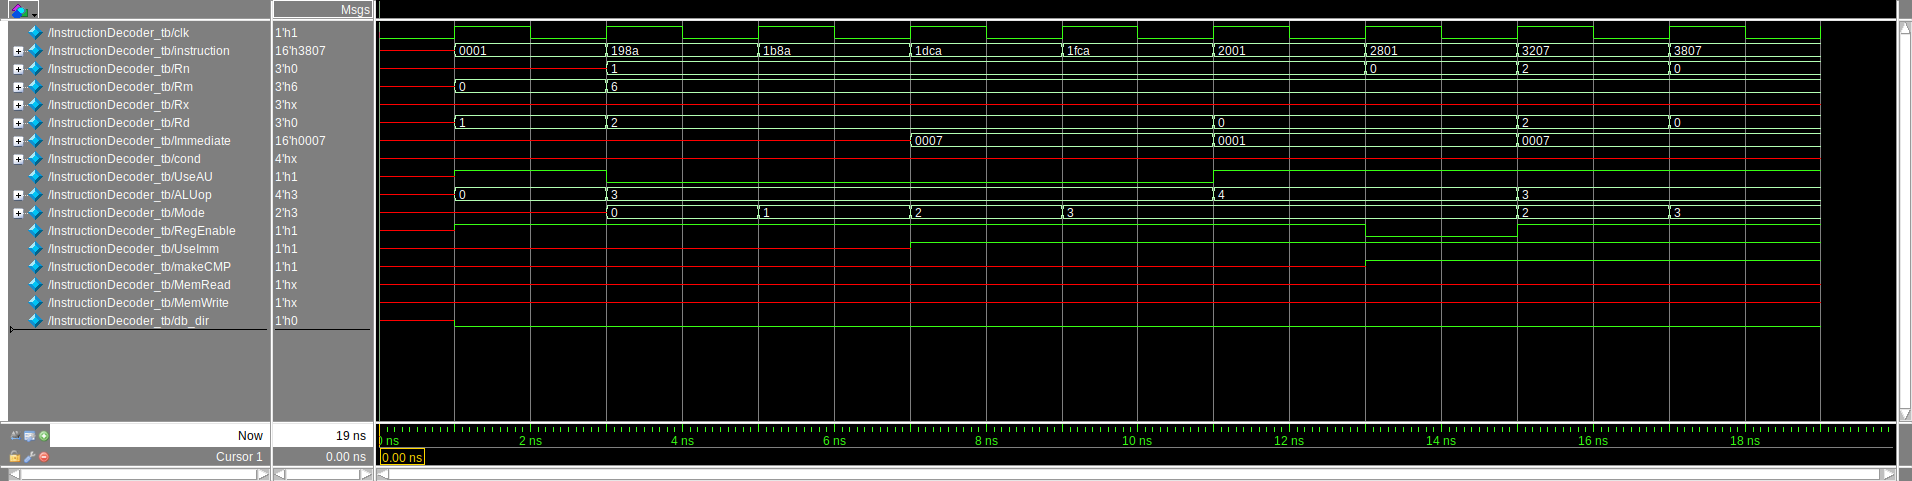Remove Cursor 1 with red minus icon
The image size is (1912, 481).
pos(43,456)
